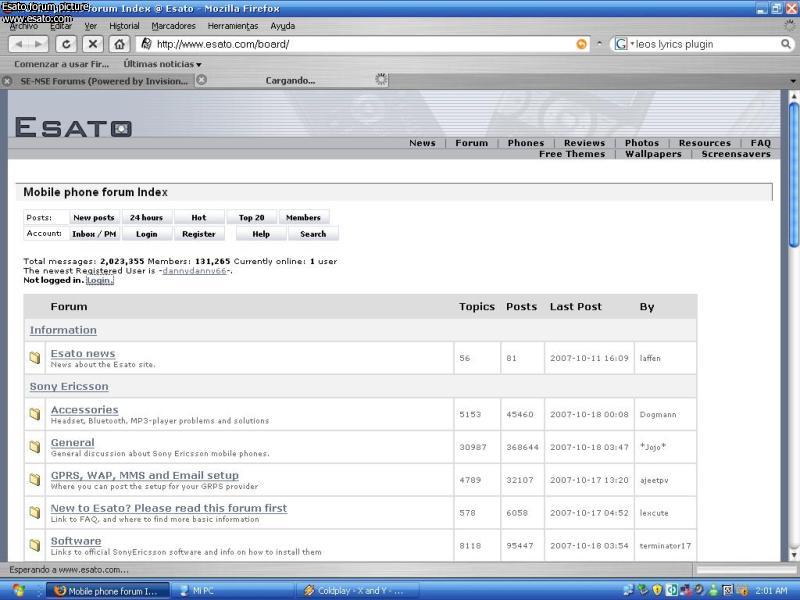Click the green user icon in system tray
Image resolution: width=800 pixels, height=600 pixels.
(x=714, y=590)
